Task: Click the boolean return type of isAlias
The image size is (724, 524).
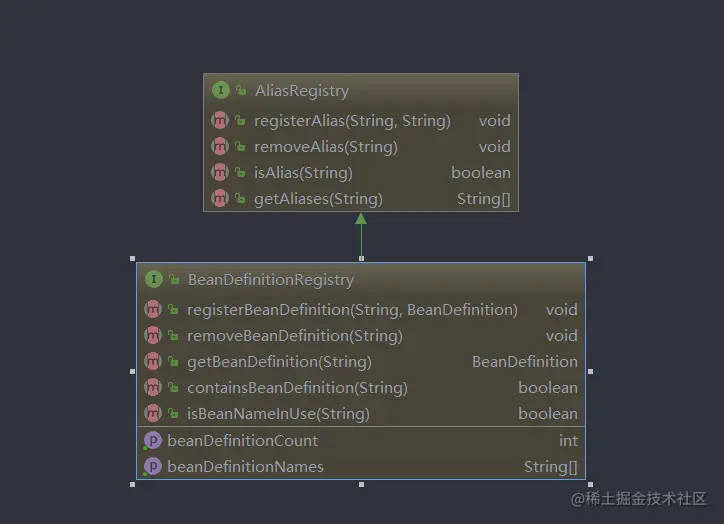Action: [481, 172]
